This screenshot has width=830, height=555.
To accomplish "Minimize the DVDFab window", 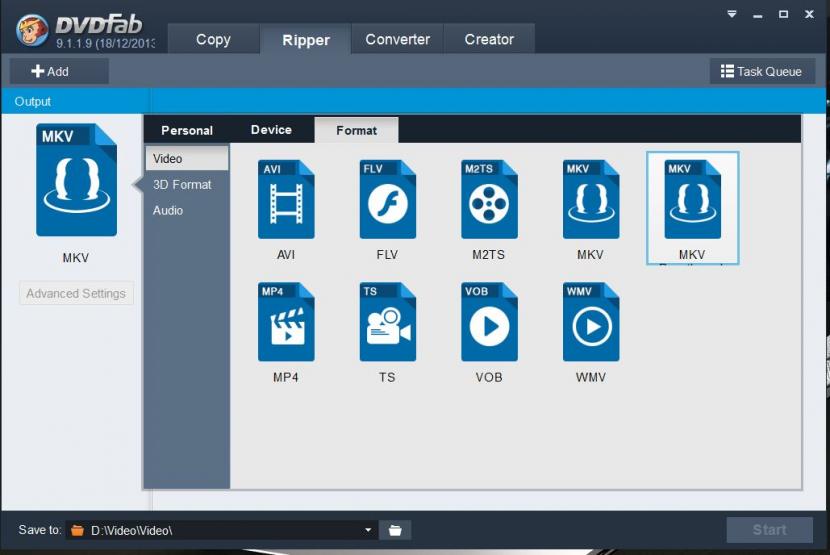I will tap(757, 15).
